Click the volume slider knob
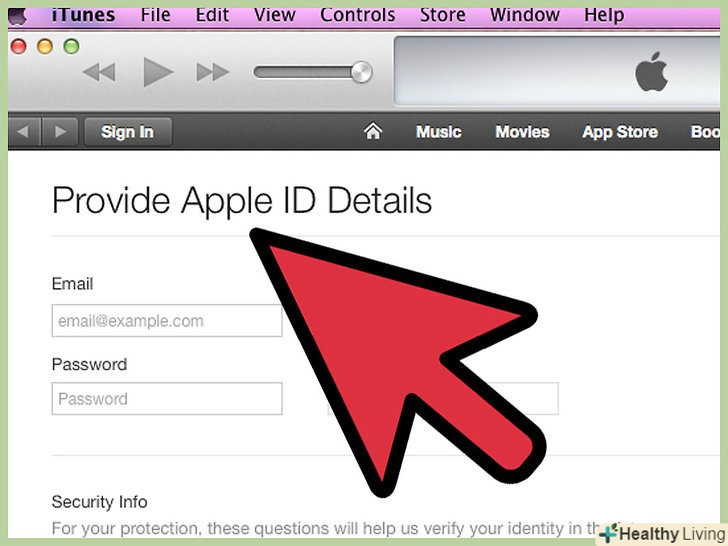 [x=361, y=72]
